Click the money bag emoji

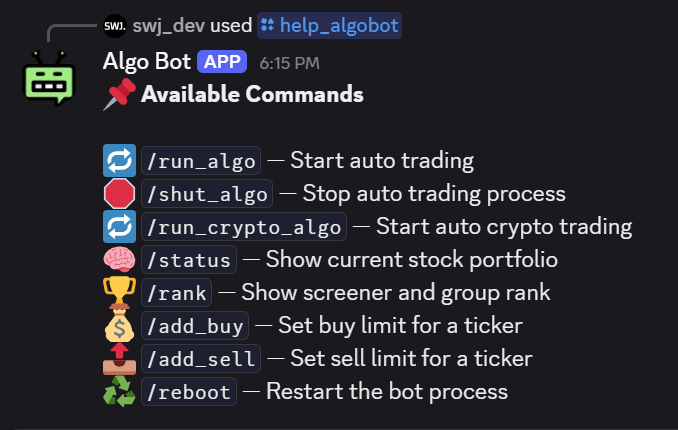[x=119, y=325]
